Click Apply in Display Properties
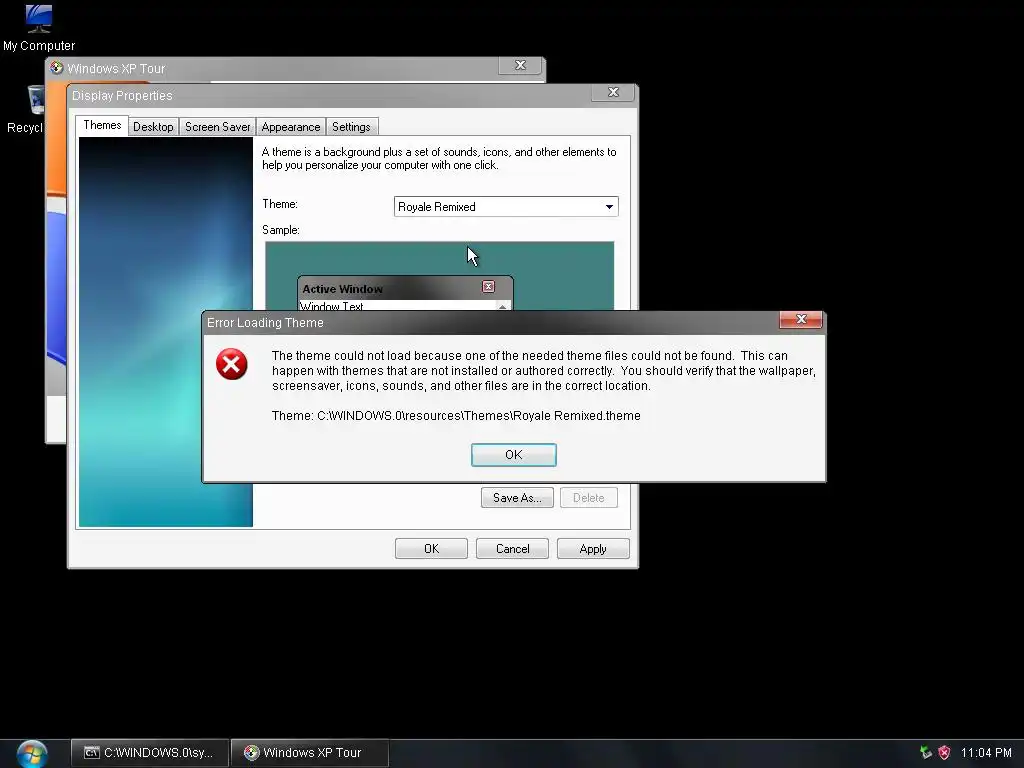Screen dimensions: 1024x768 593,549
